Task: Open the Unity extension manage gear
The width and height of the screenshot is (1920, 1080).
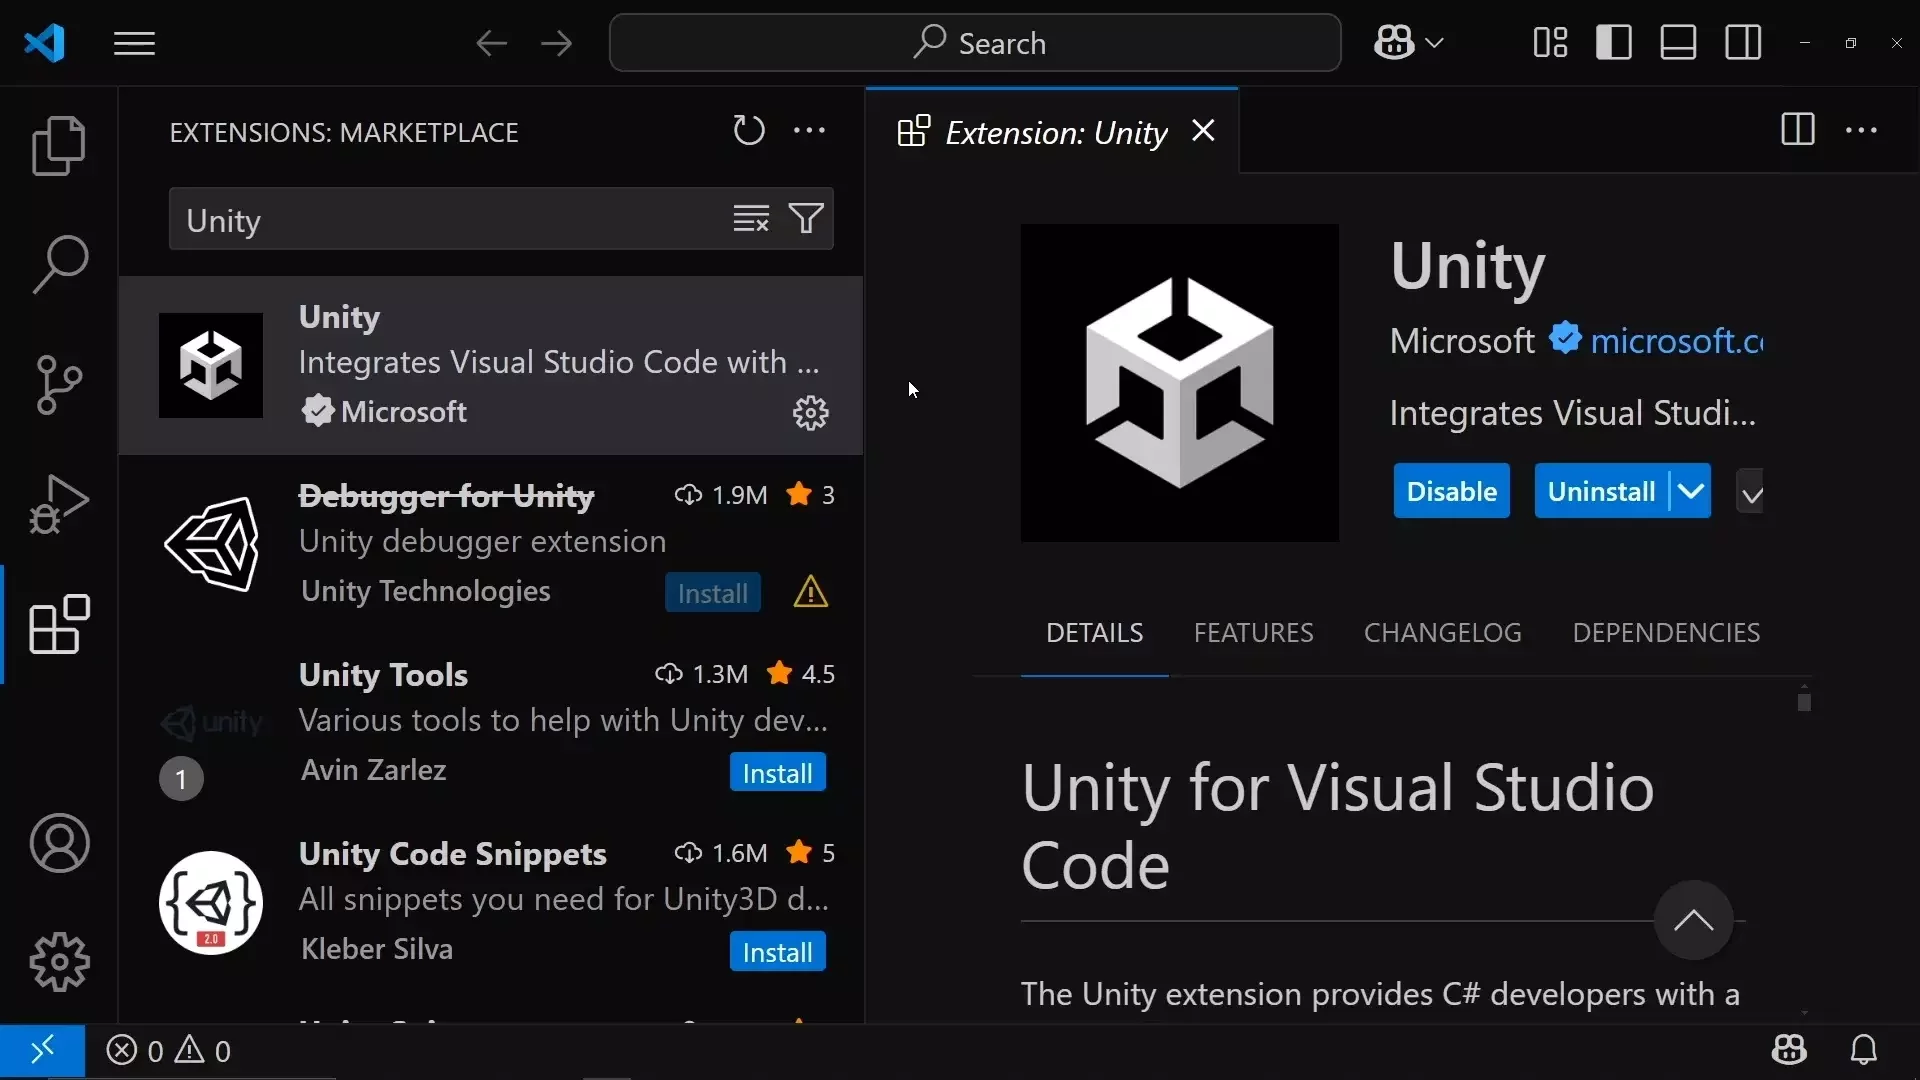Action: click(x=811, y=412)
